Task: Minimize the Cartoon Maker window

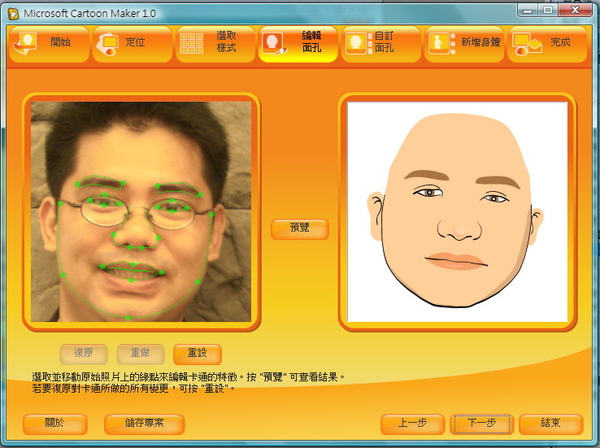Action: tap(528, 10)
